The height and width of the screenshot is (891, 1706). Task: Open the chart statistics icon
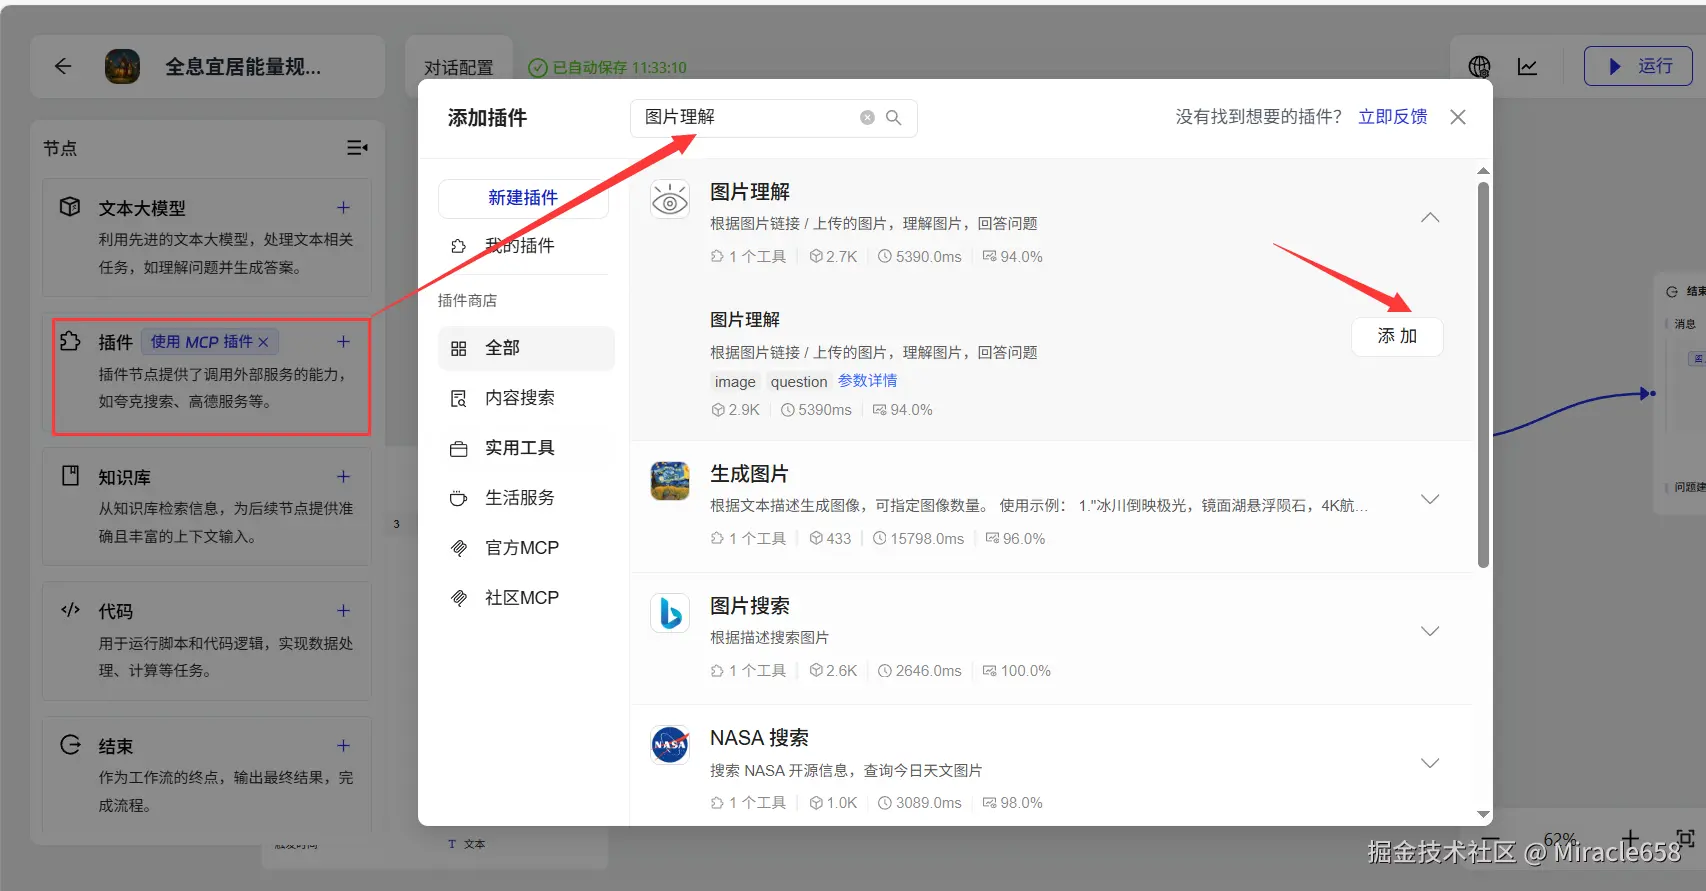tap(1527, 67)
